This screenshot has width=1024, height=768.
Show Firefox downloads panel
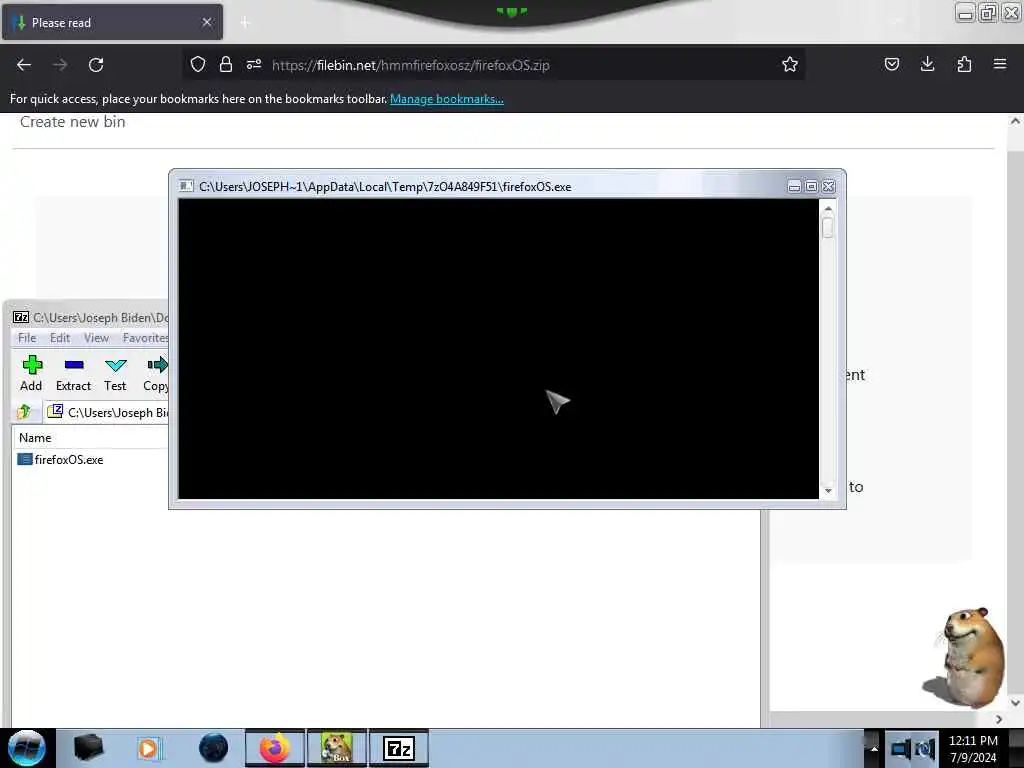(x=927, y=64)
